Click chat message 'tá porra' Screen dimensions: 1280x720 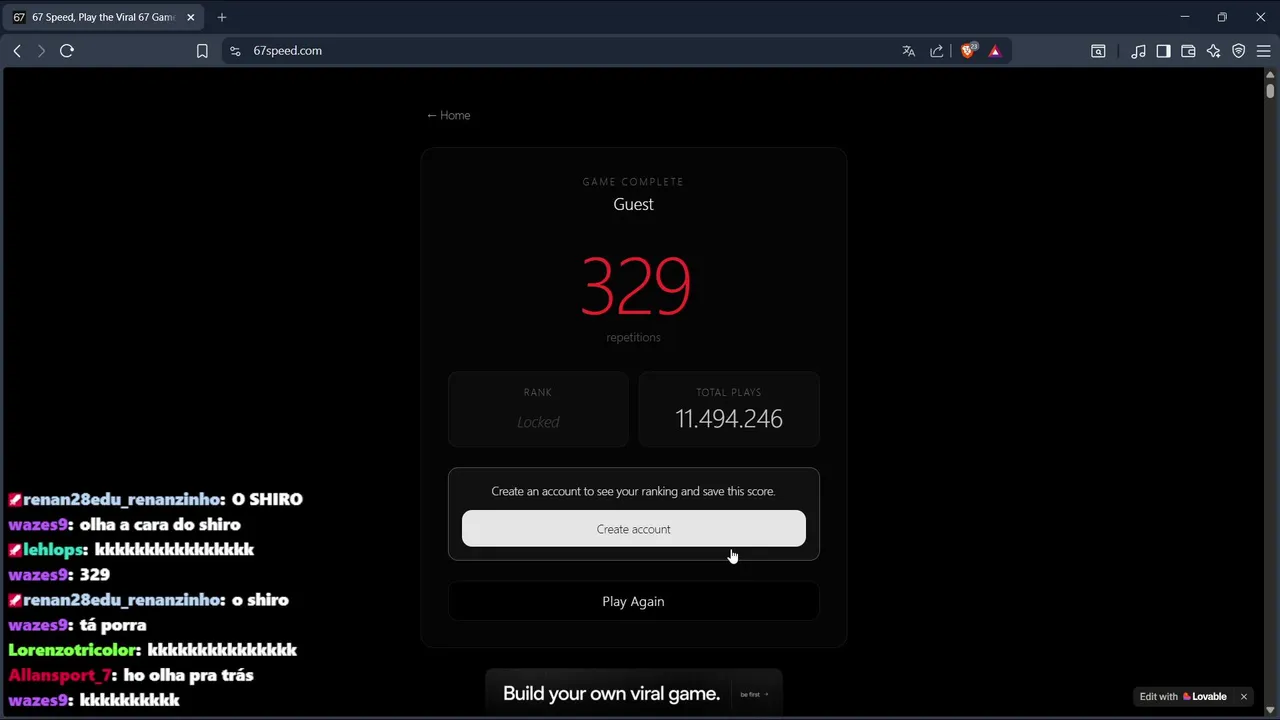[113, 625]
